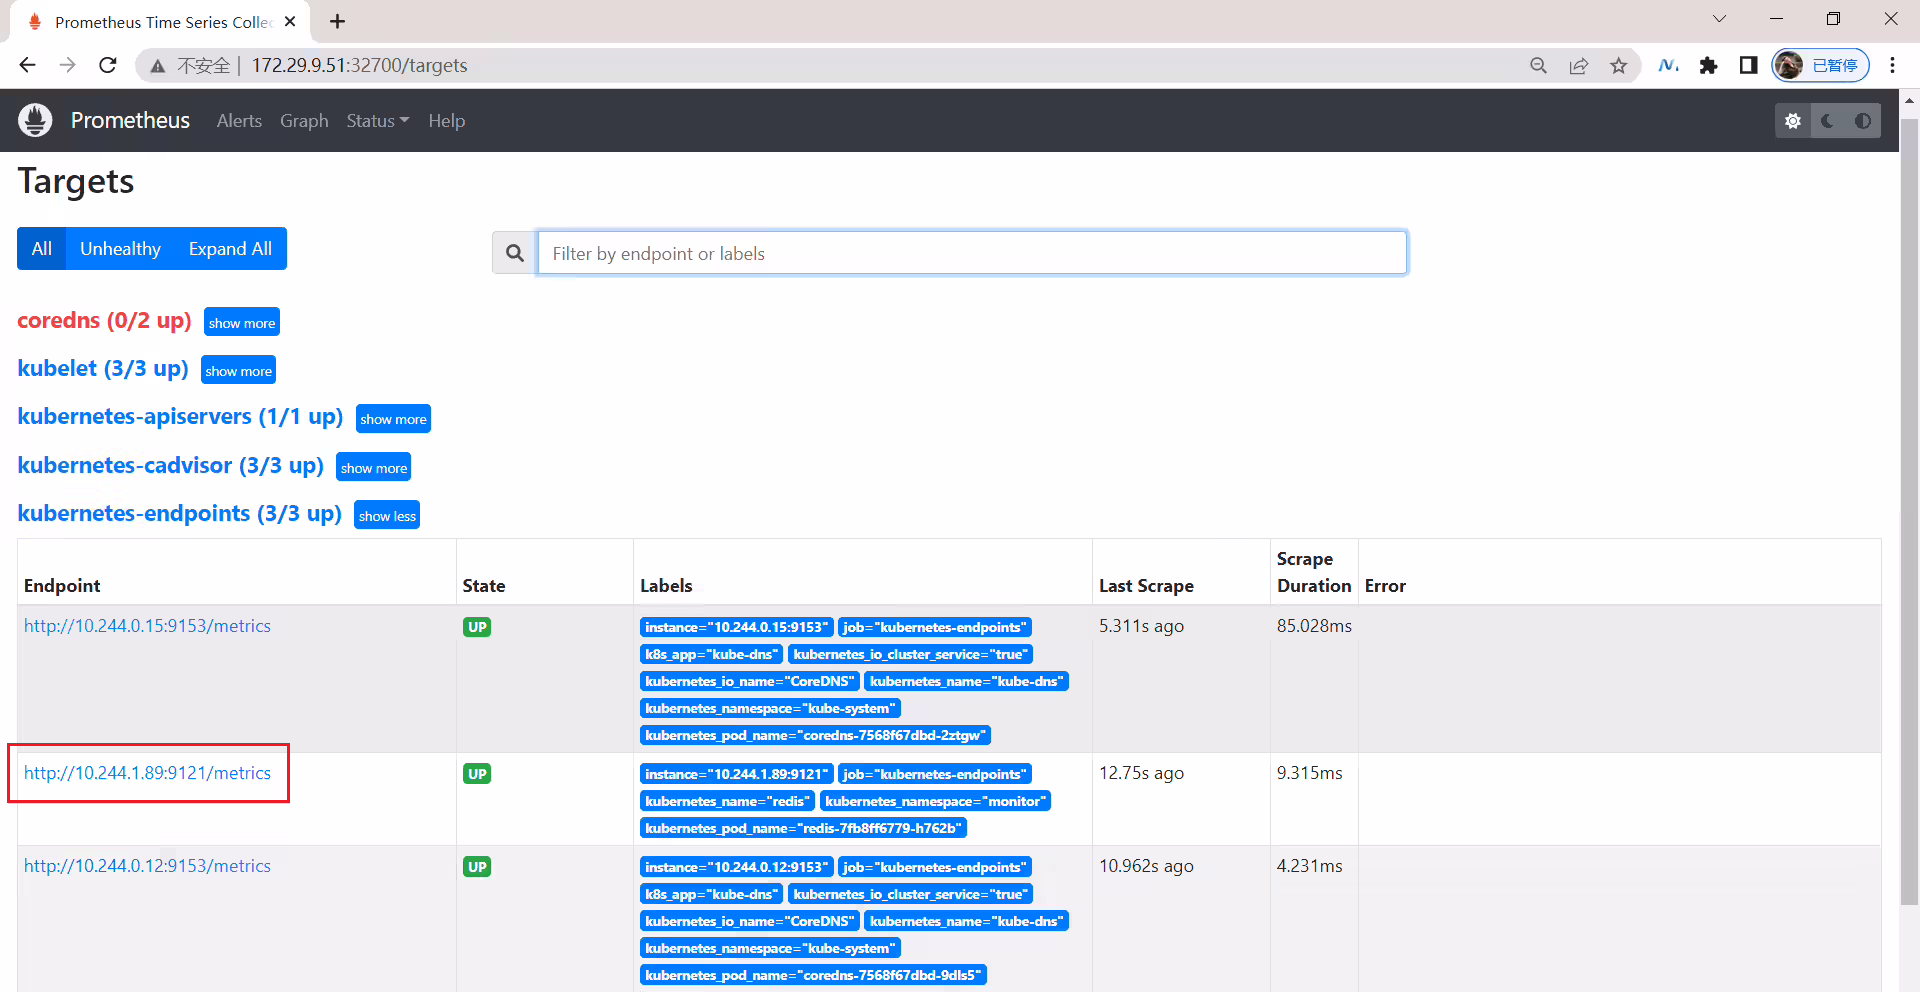Focus the Filter by endpoint or labels field

pyautogui.click(x=972, y=253)
